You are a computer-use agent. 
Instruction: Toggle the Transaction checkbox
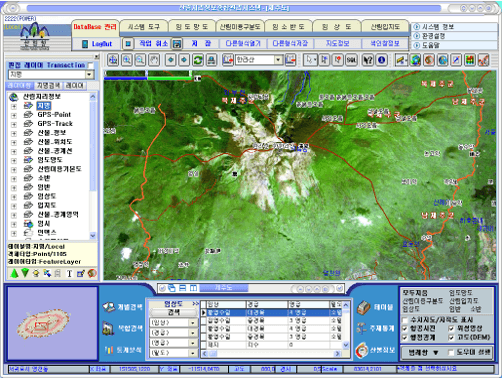[91, 65]
